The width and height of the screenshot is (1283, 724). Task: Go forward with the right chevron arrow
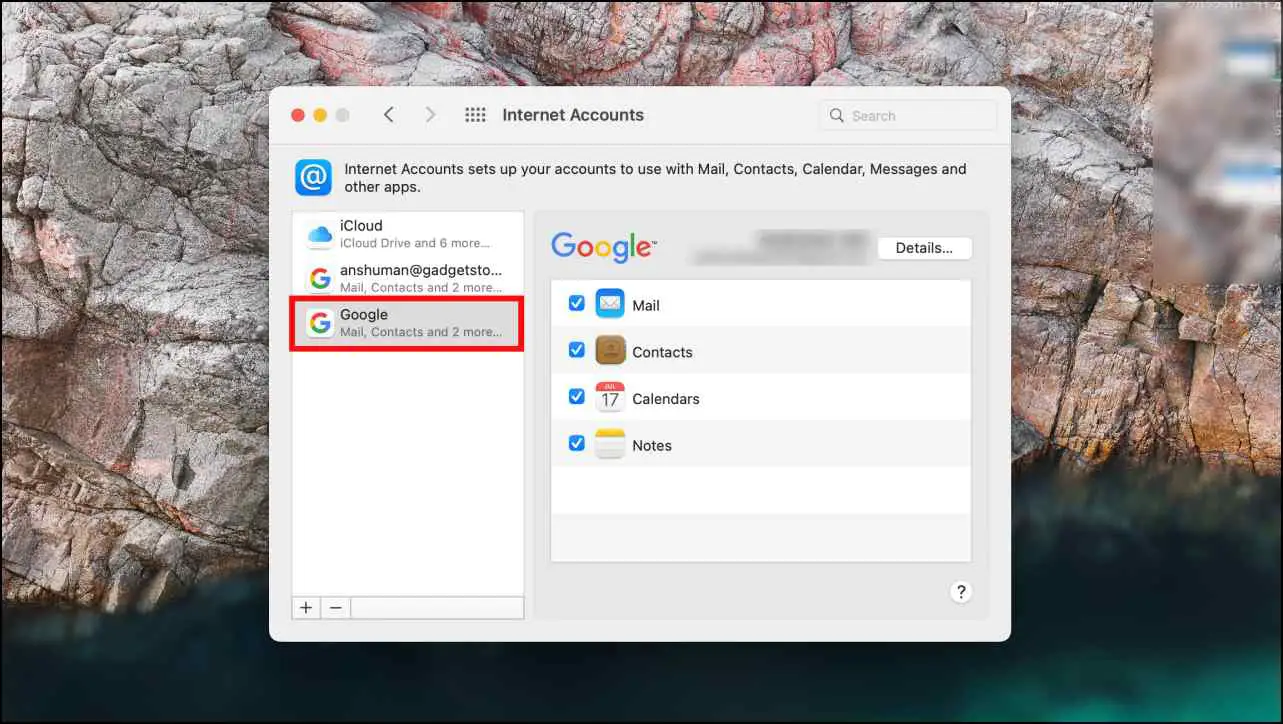tap(430, 115)
